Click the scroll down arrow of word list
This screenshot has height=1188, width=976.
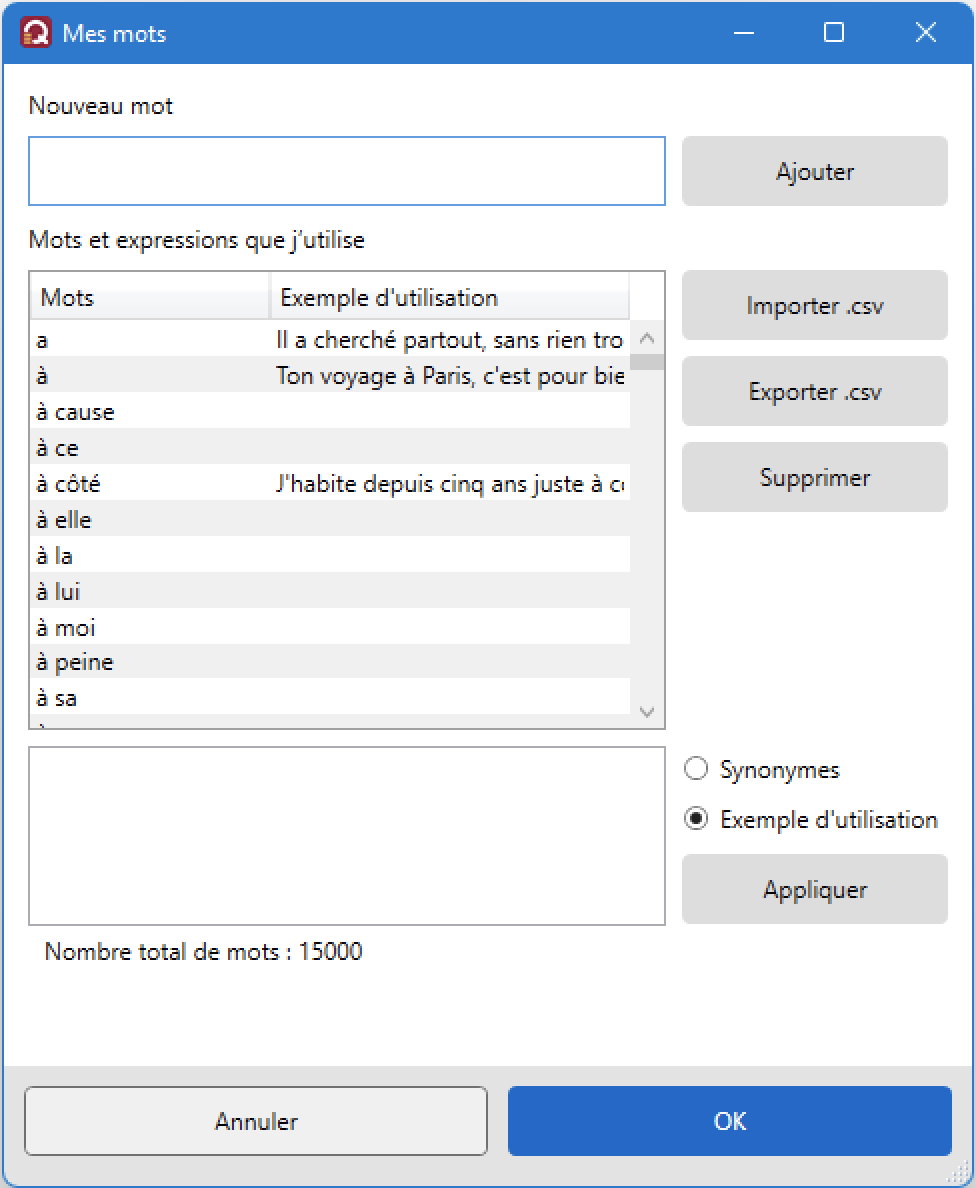click(x=647, y=711)
